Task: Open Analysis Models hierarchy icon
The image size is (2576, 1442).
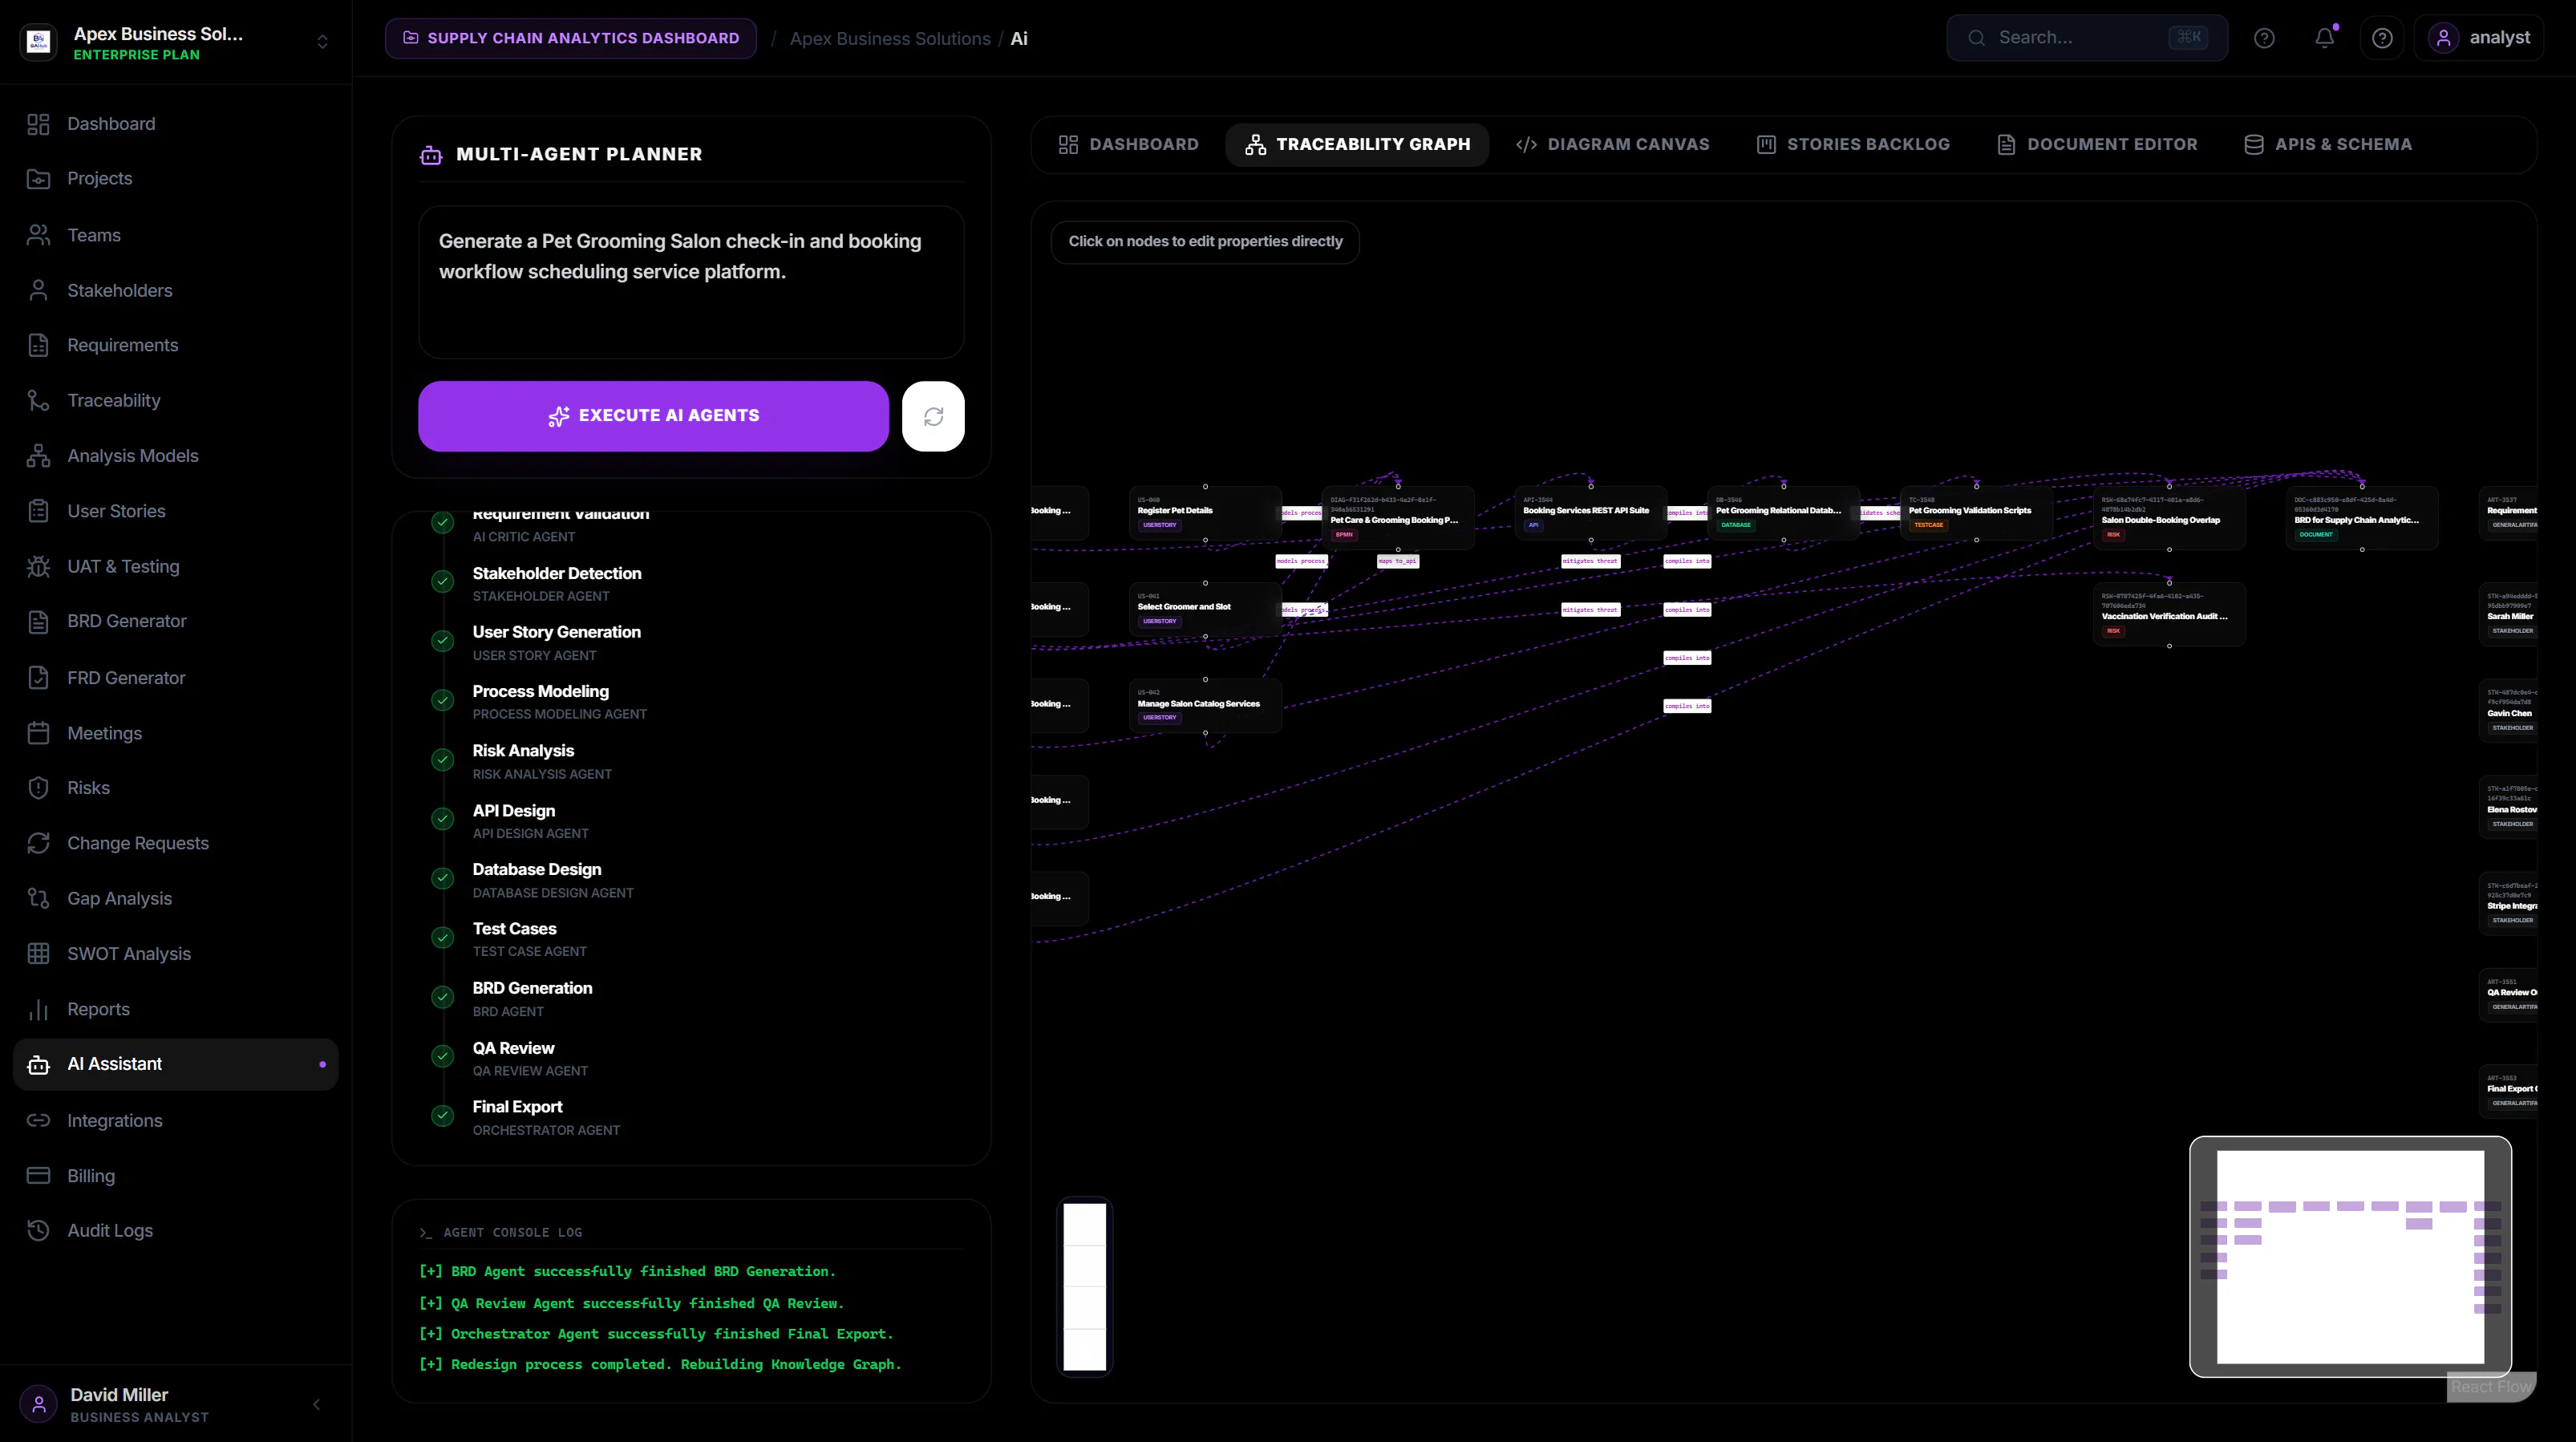Action: pos(38,456)
